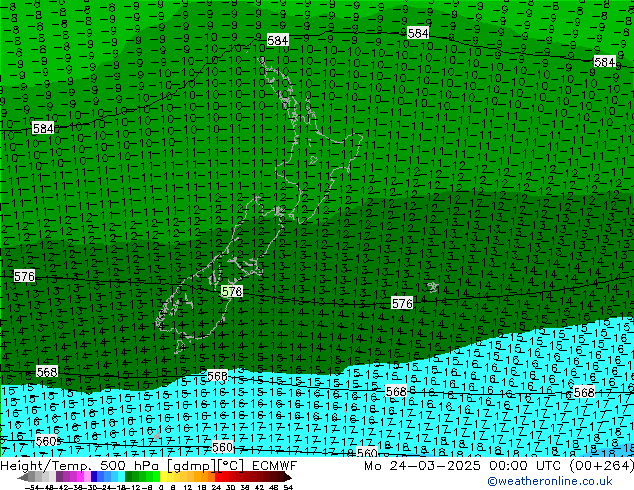
Task: Click the bright red swatch in the legend
Action: [218, 477]
